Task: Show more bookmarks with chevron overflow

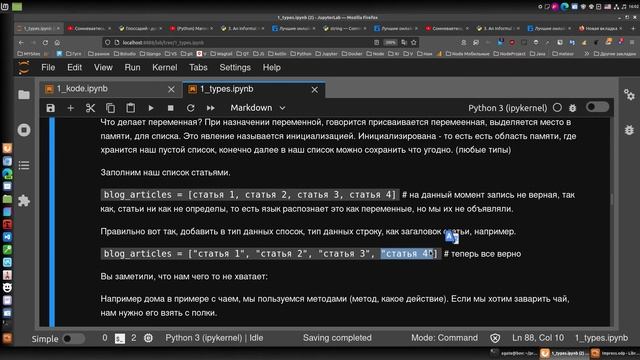Action: tap(587, 53)
